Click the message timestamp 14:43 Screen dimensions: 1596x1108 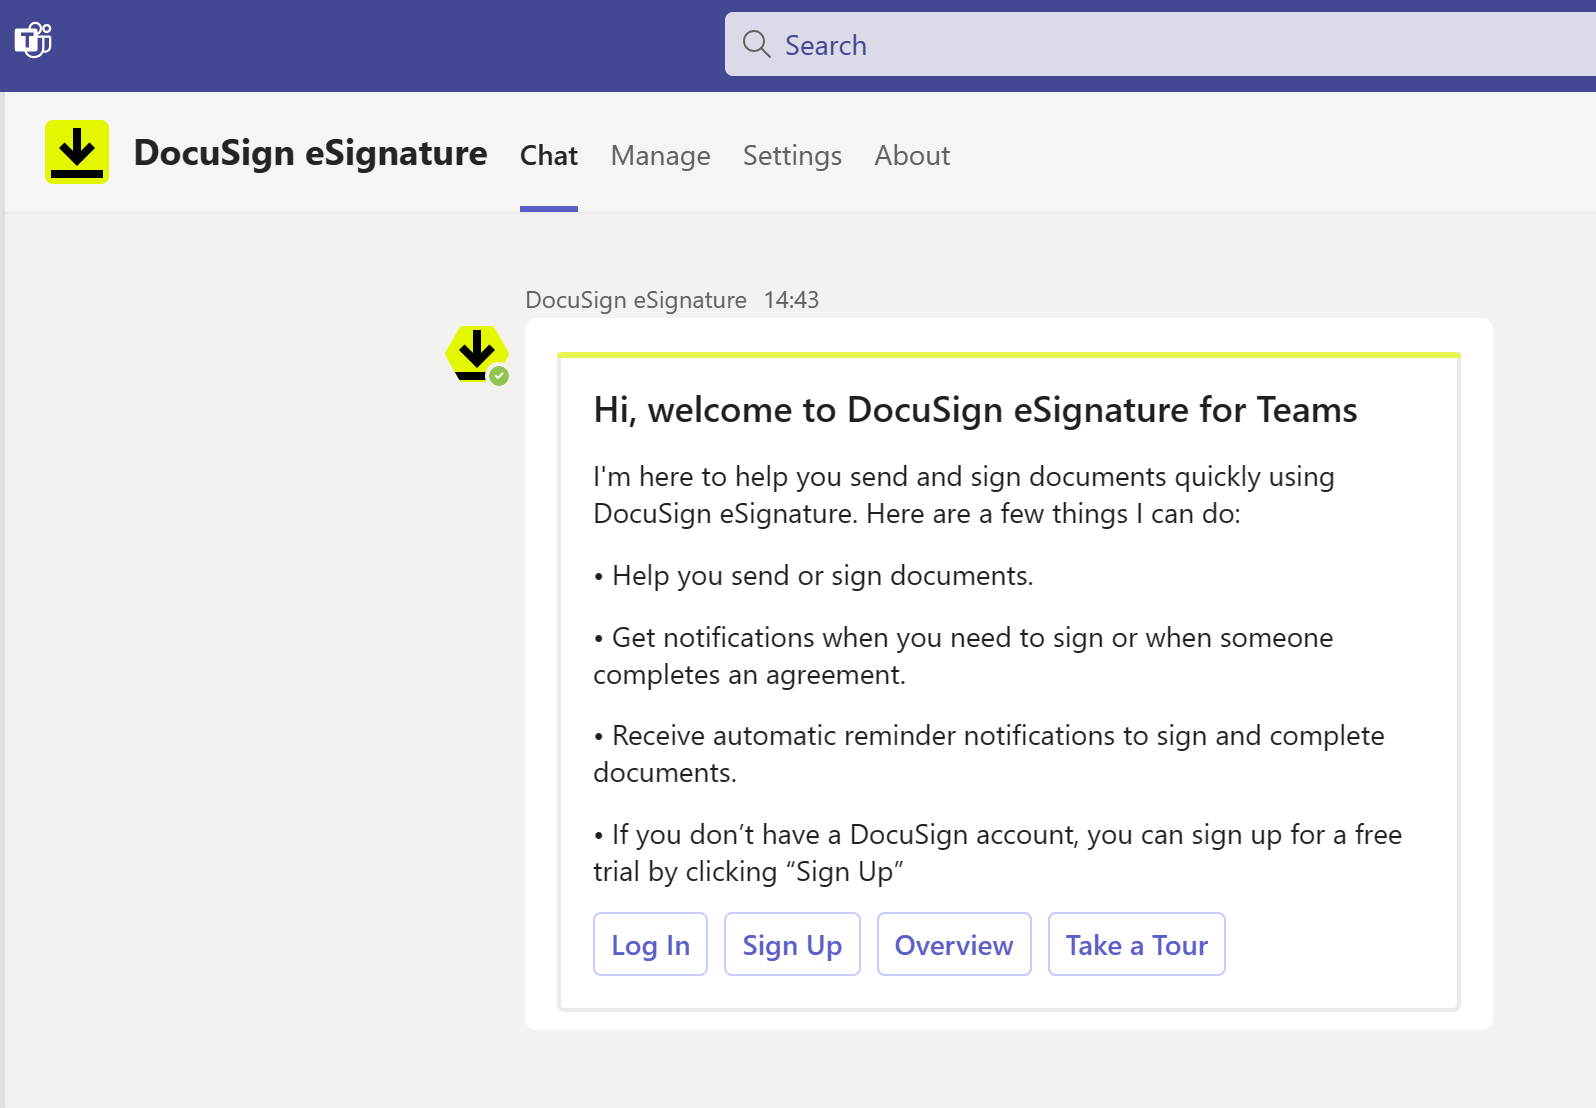[x=791, y=300]
